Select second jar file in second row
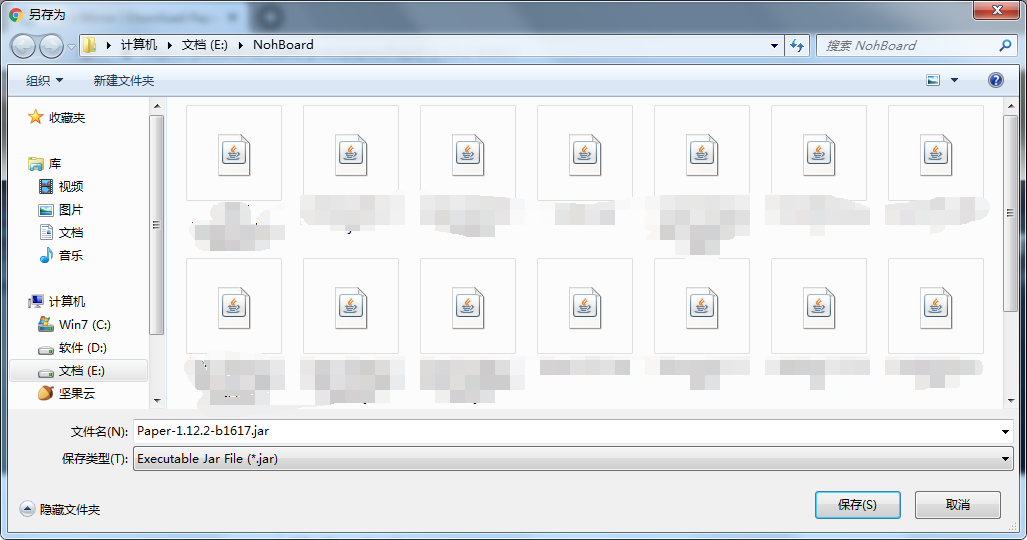Viewport: 1027px width, 540px height. (x=351, y=307)
